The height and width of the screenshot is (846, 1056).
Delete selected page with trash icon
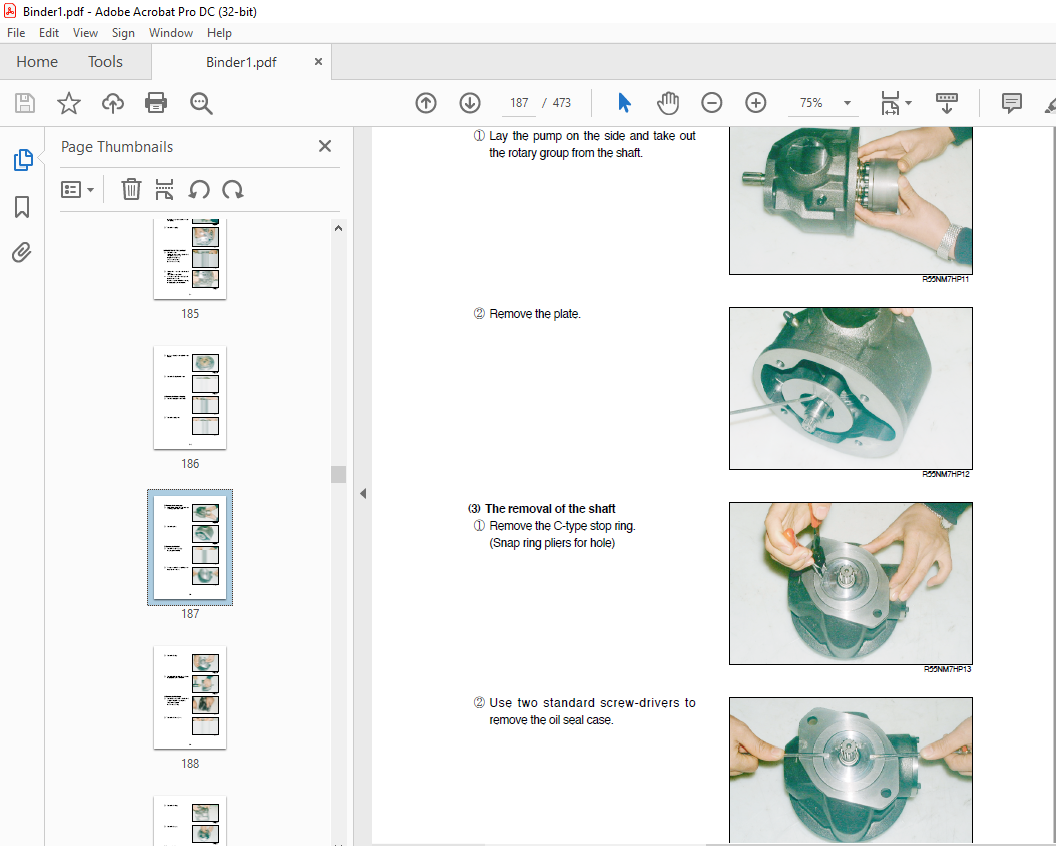pyautogui.click(x=131, y=189)
